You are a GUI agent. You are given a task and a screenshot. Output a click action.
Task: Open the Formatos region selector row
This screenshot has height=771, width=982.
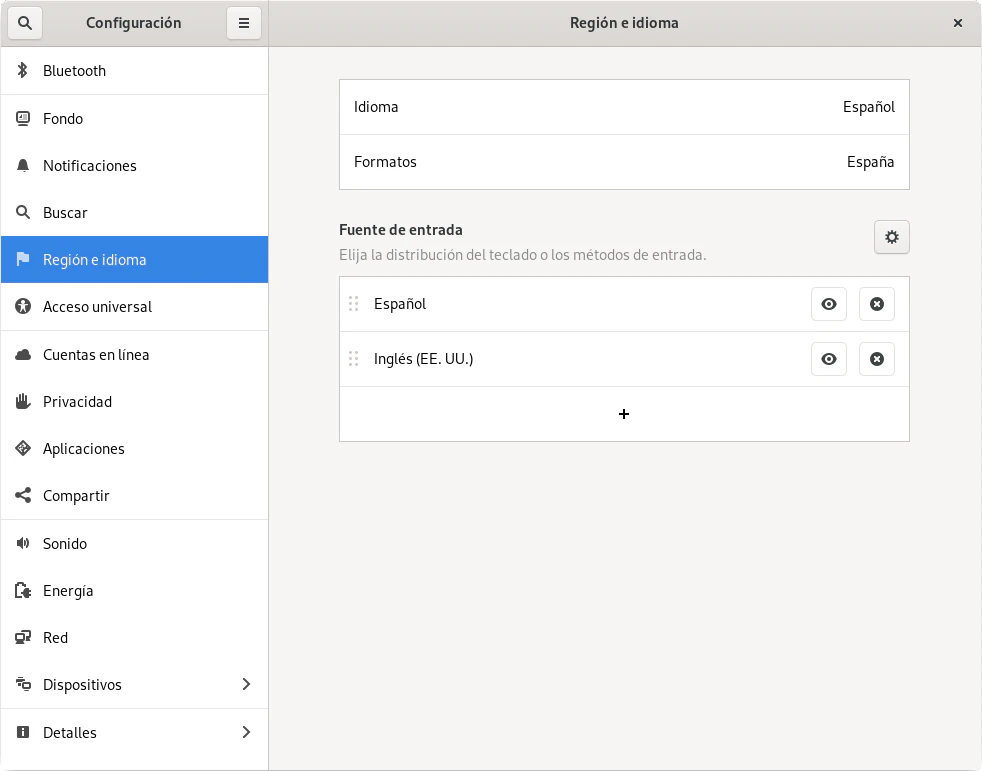624,162
